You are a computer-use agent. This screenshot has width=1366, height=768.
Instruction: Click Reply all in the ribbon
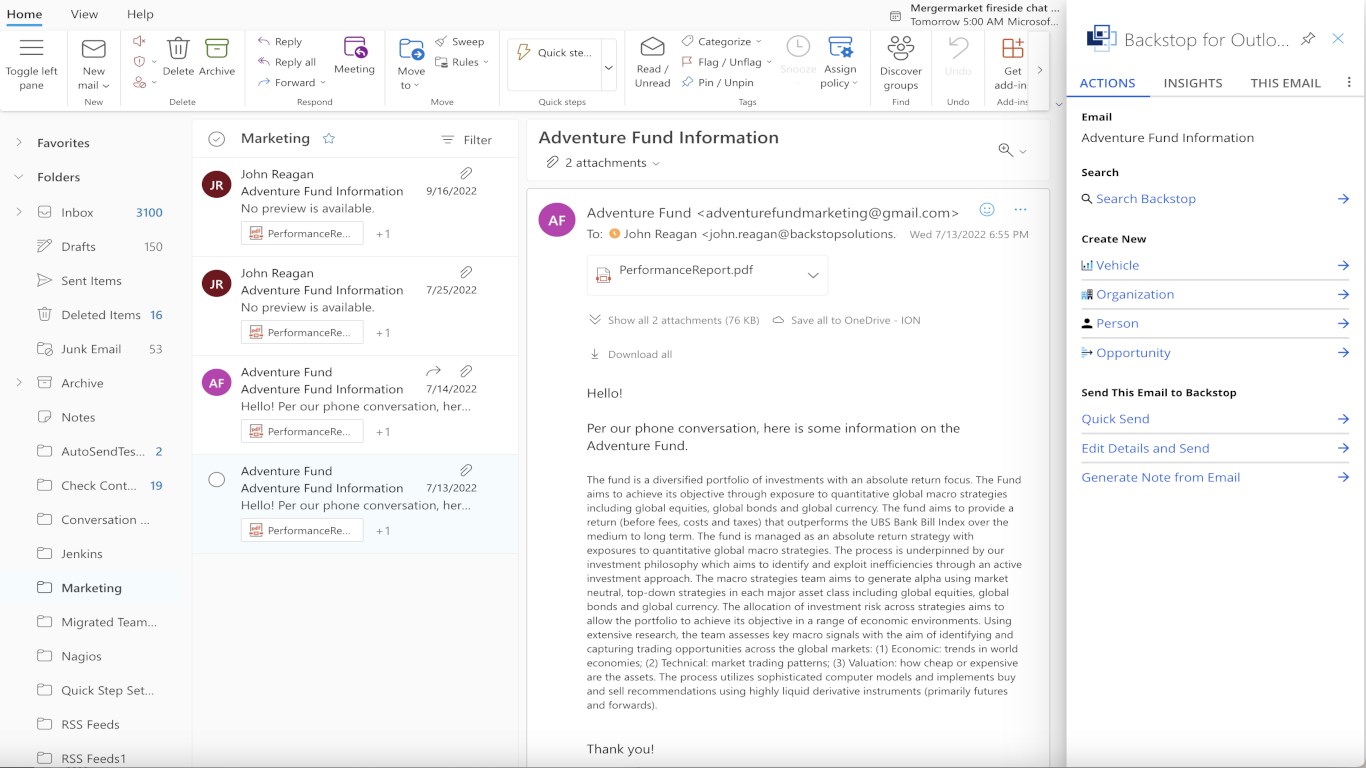tap(286, 62)
